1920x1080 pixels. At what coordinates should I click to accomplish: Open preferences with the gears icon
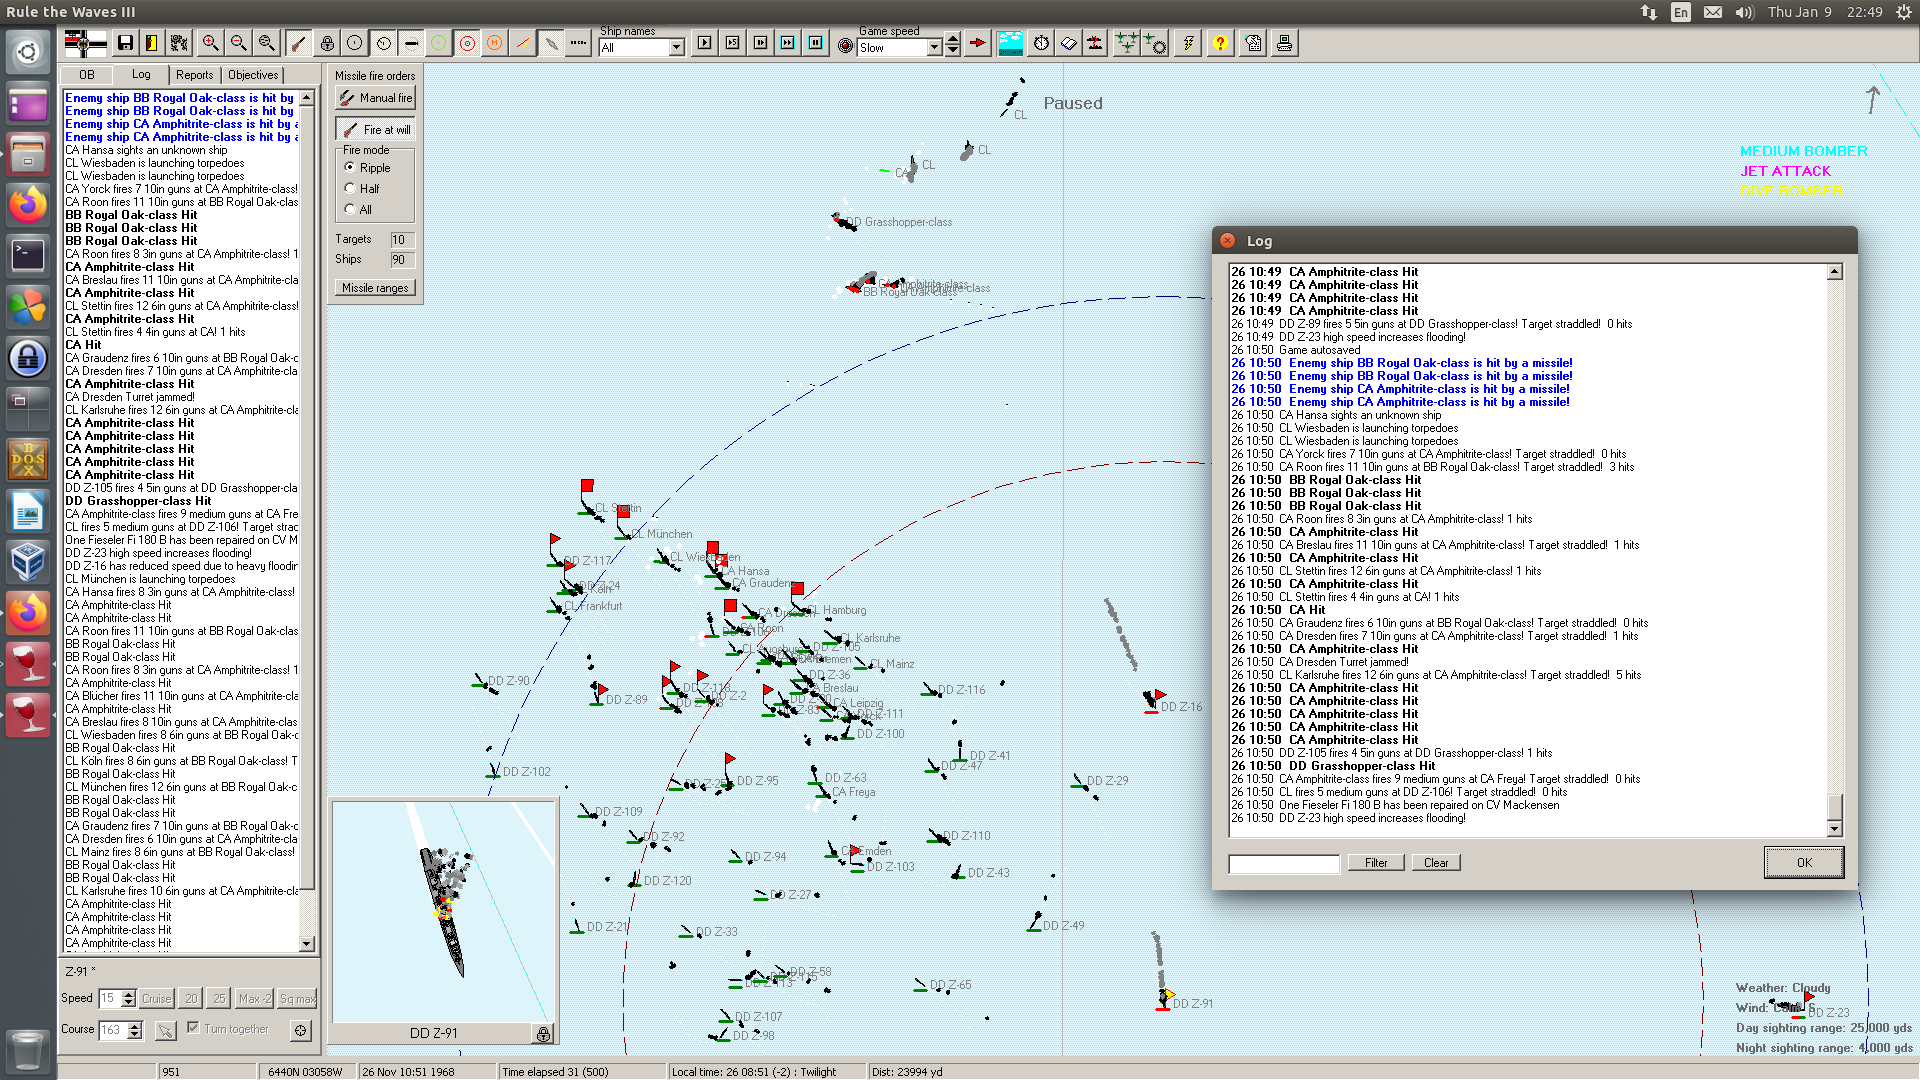coord(179,43)
